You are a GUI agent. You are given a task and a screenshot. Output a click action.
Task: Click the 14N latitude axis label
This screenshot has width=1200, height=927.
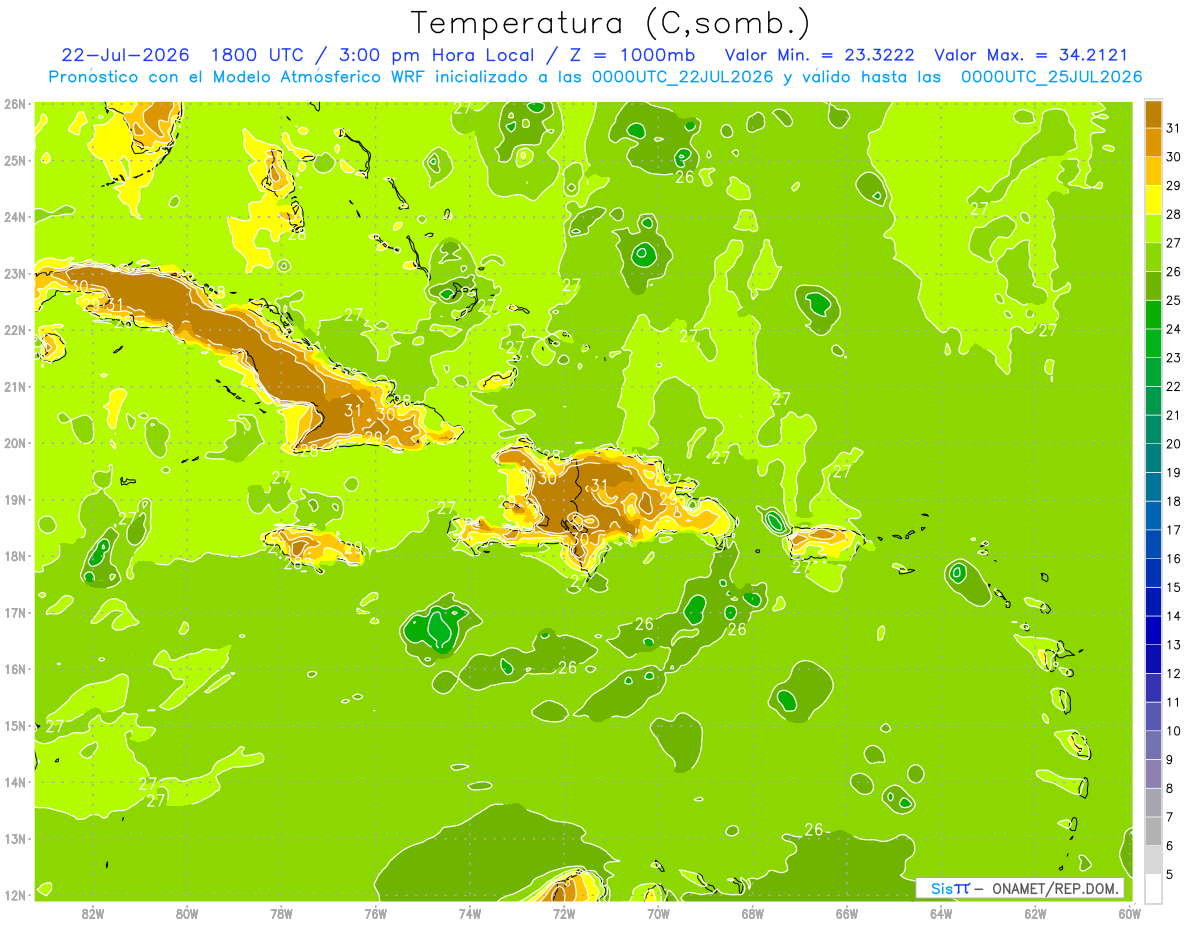(x=14, y=782)
